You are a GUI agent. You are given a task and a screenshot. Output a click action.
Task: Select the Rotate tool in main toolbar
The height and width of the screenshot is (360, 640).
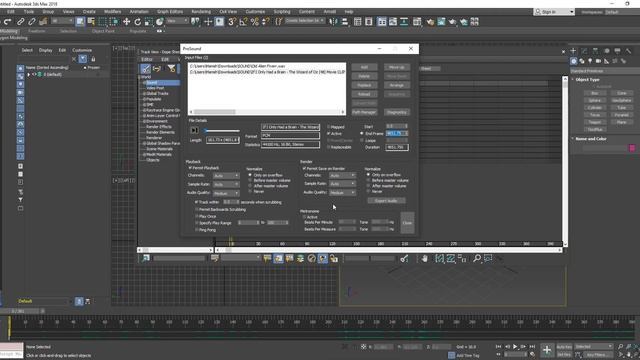tap(138, 22)
